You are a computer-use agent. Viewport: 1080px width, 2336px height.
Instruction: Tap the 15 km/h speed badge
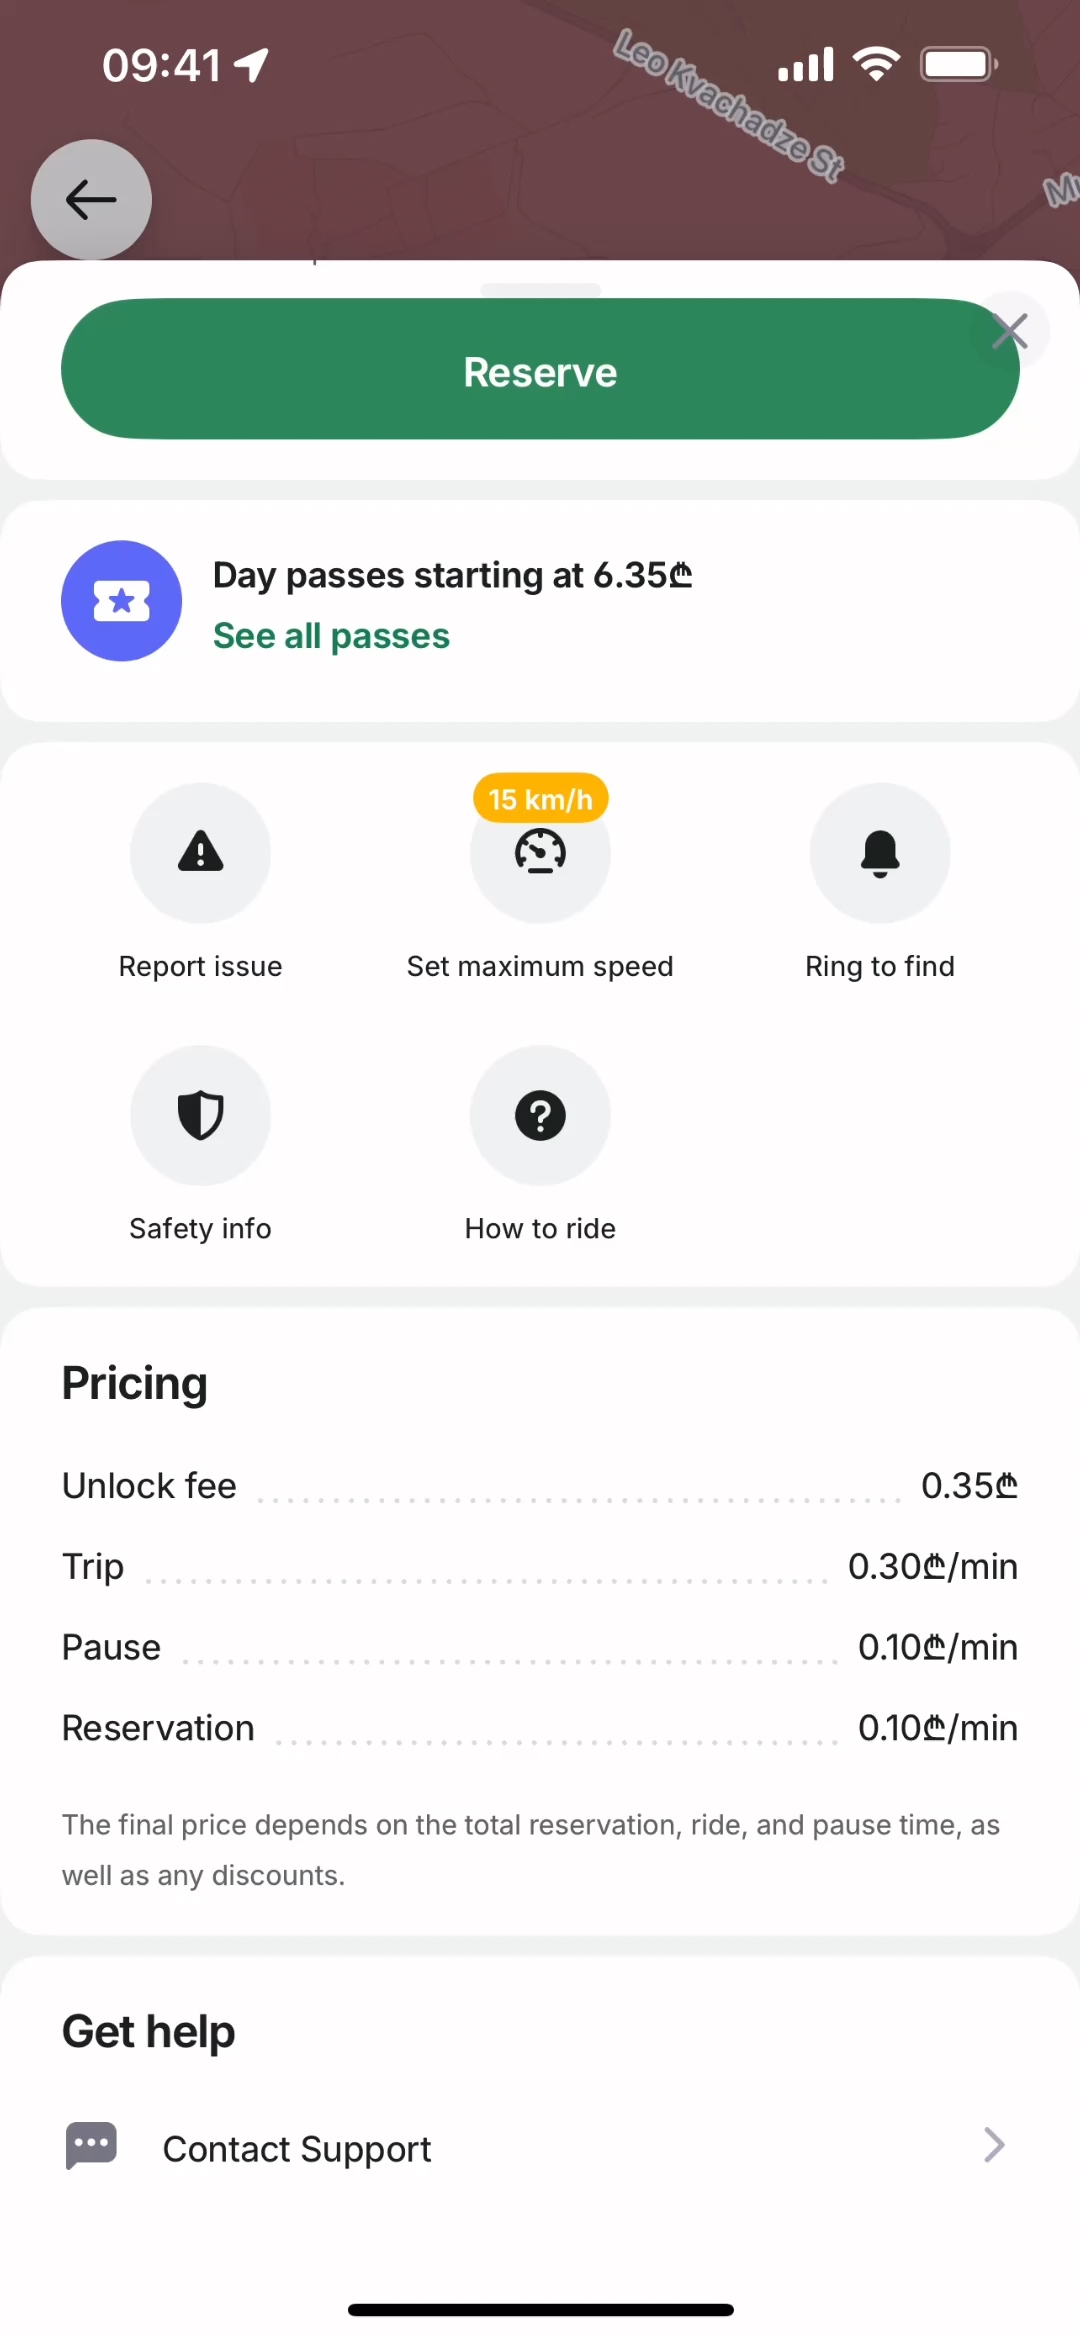(540, 799)
